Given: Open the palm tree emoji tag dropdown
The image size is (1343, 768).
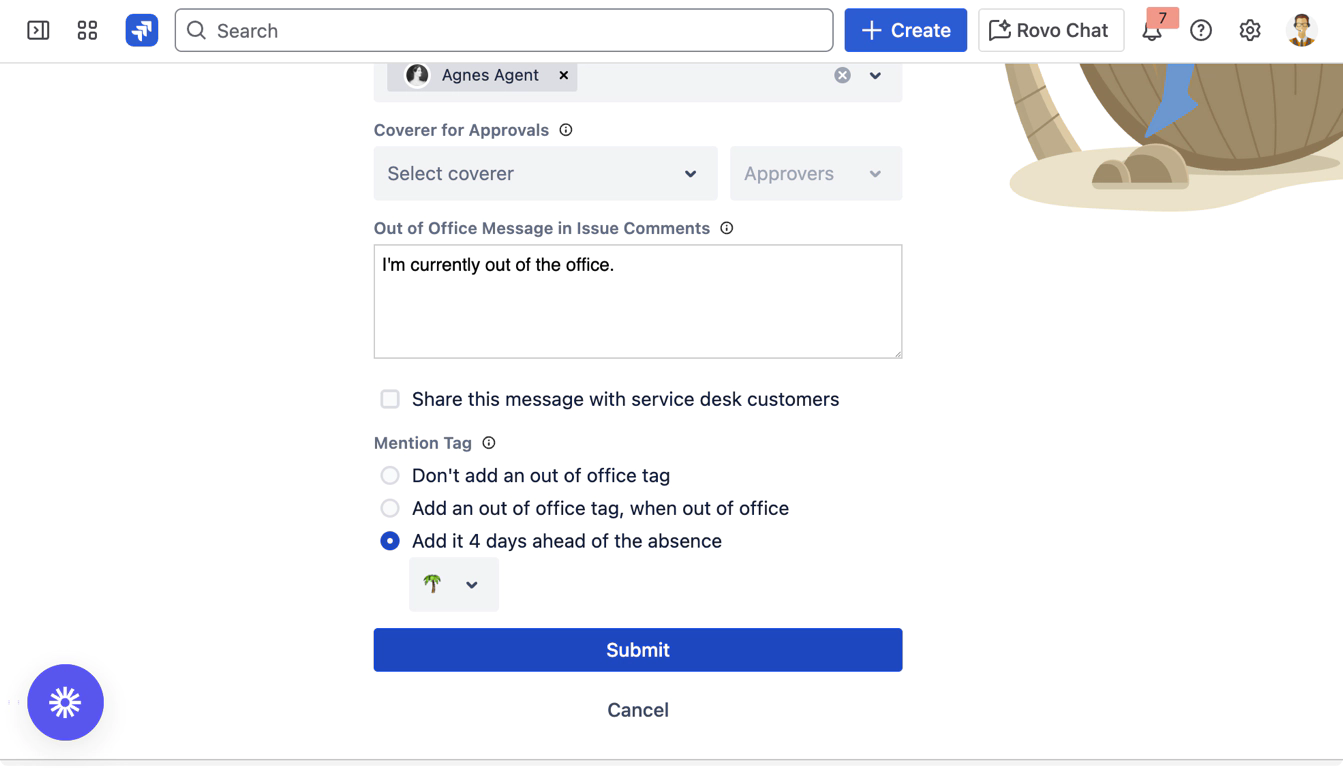Looking at the screenshot, I should (x=453, y=584).
